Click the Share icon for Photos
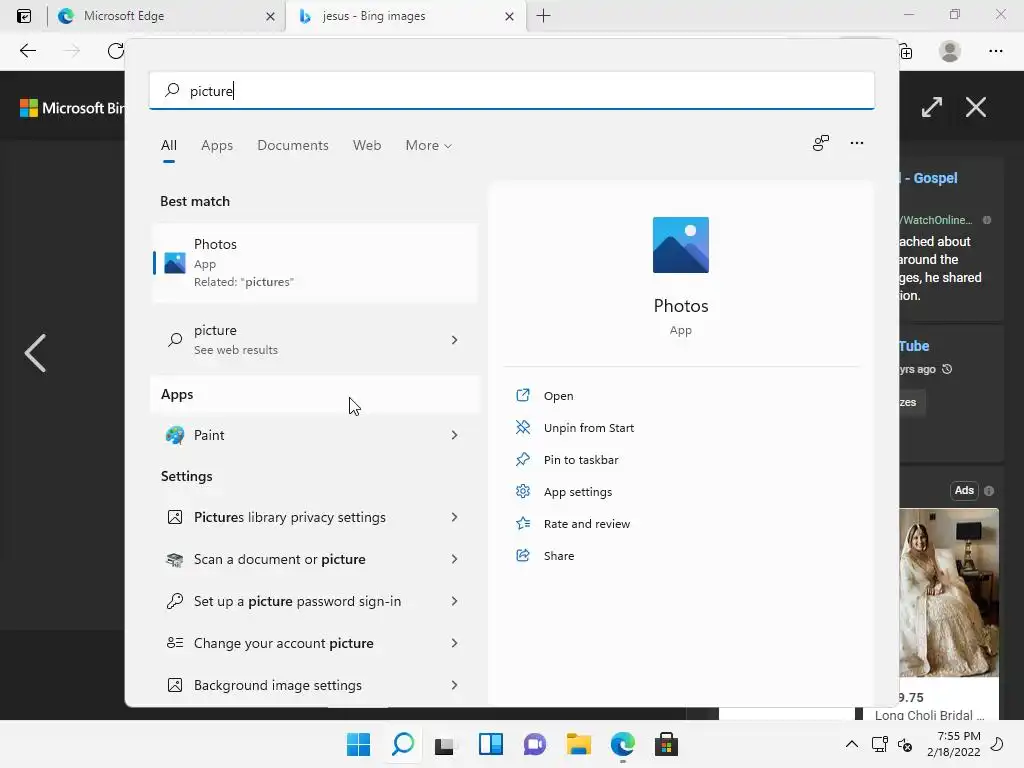The width and height of the screenshot is (1024, 768). [522, 555]
